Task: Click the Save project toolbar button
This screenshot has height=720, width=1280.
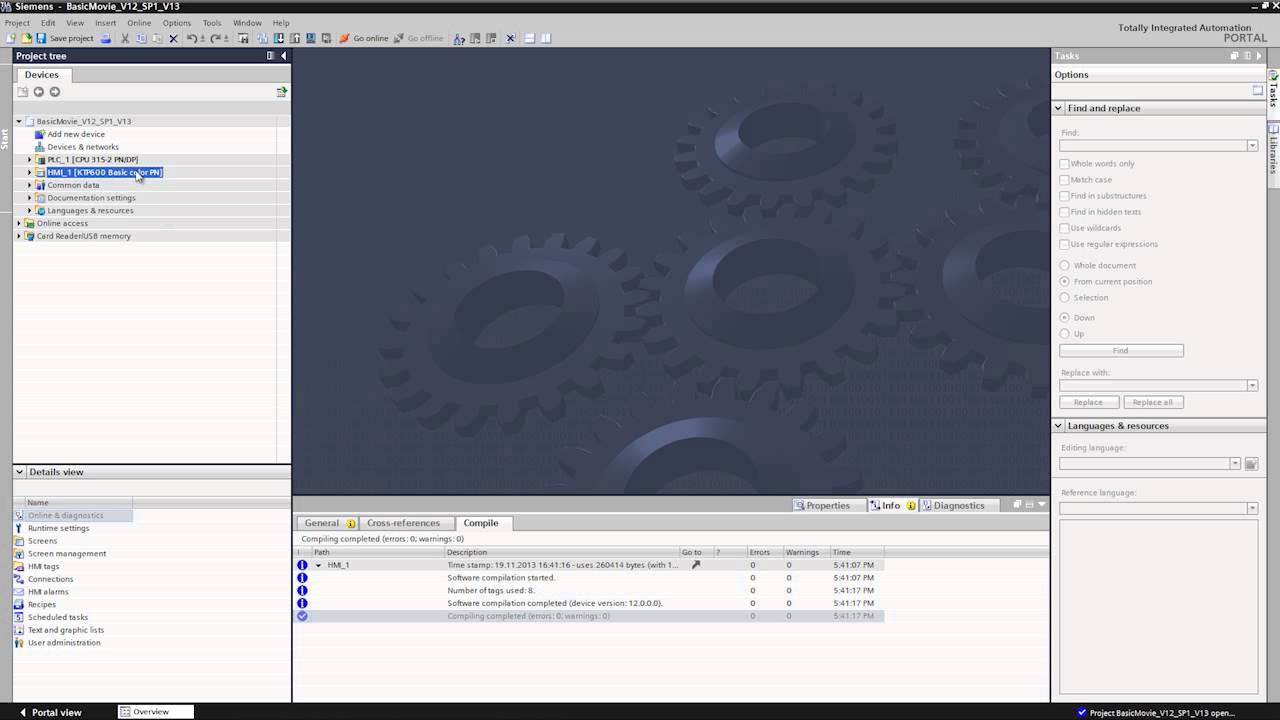Action: pyautogui.click(x=66, y=38)
